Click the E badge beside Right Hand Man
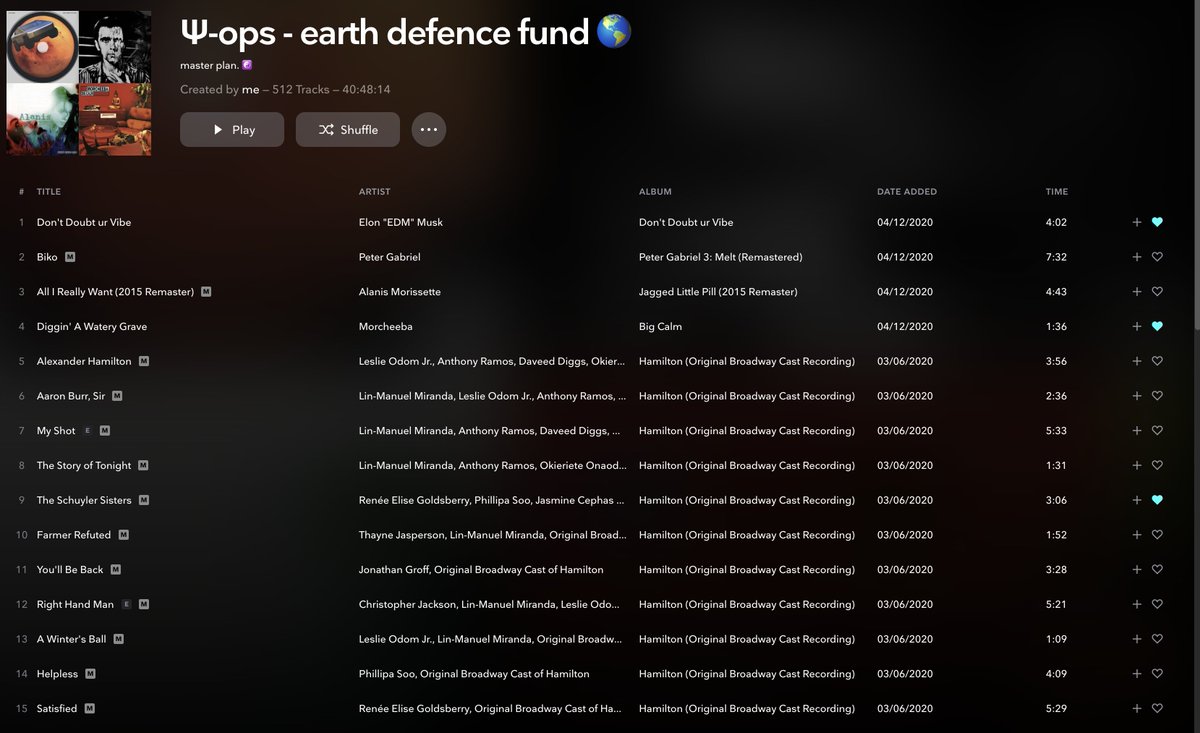1200x733 pixels. tap(126, 604)
